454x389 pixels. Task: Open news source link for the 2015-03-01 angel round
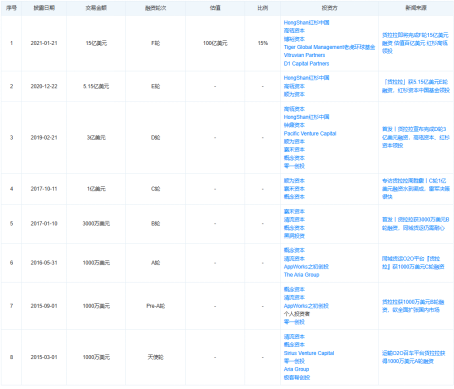tap(414, 357)
